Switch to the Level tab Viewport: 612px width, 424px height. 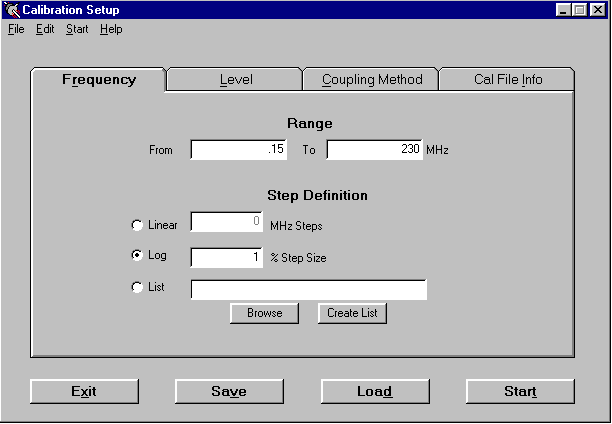pos(235,80)
